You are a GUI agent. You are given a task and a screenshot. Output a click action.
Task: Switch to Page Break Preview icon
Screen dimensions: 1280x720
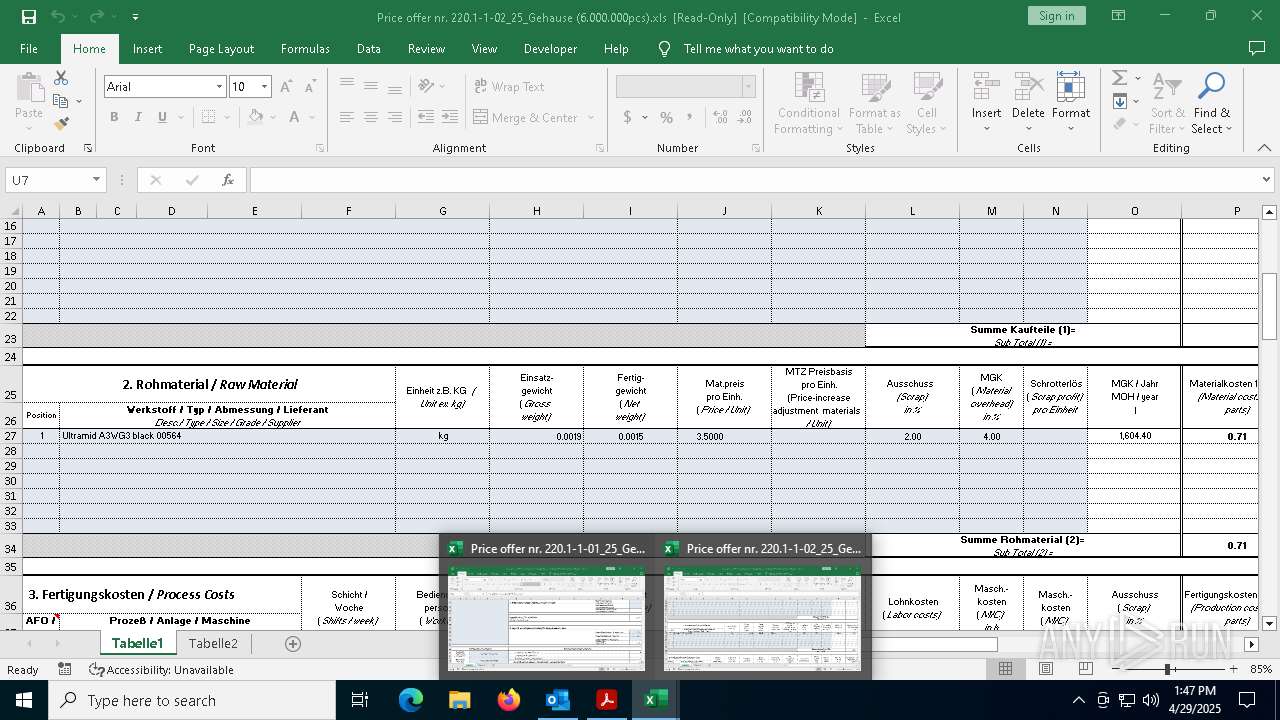1084,669
